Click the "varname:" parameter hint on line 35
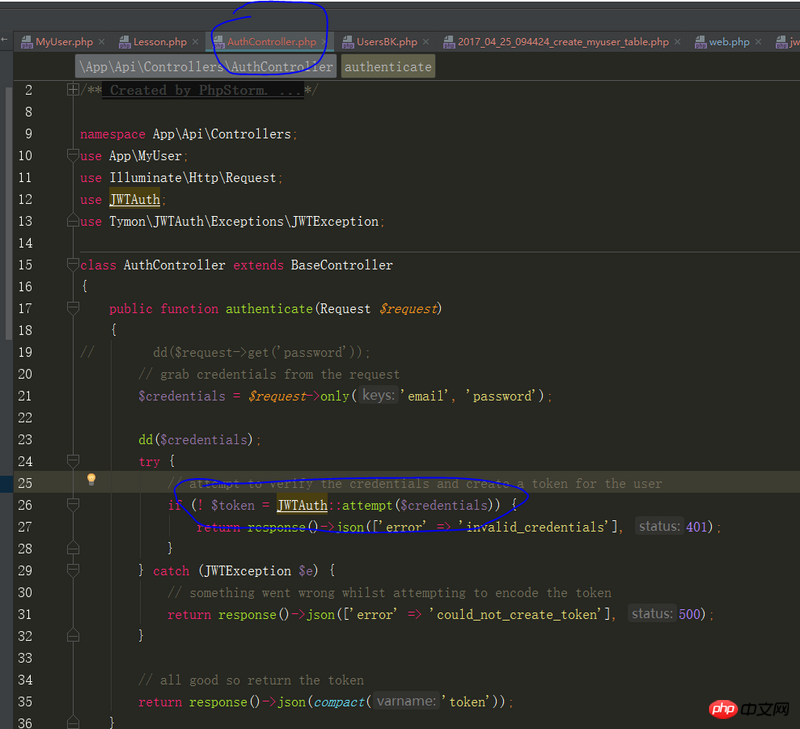The width and height of the screenshot is (800, 729). [407, 701]
